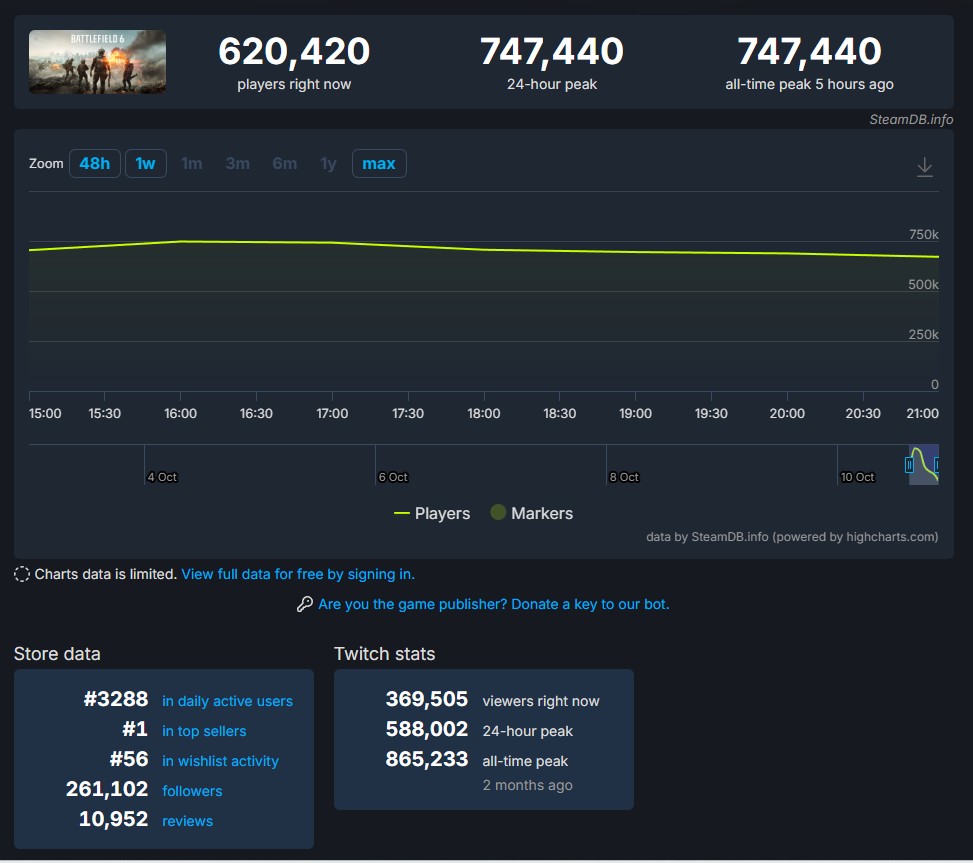Click the 6 Oct label in navigator
This screenshot has width=973, height=863.
[x=393, y=477]
